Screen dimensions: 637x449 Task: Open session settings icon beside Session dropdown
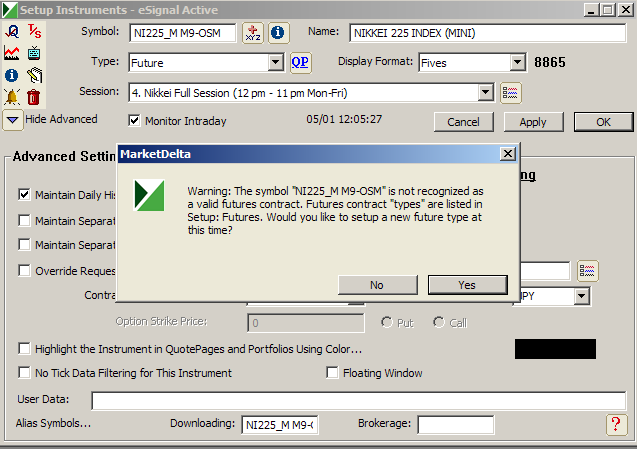[511, 93]
